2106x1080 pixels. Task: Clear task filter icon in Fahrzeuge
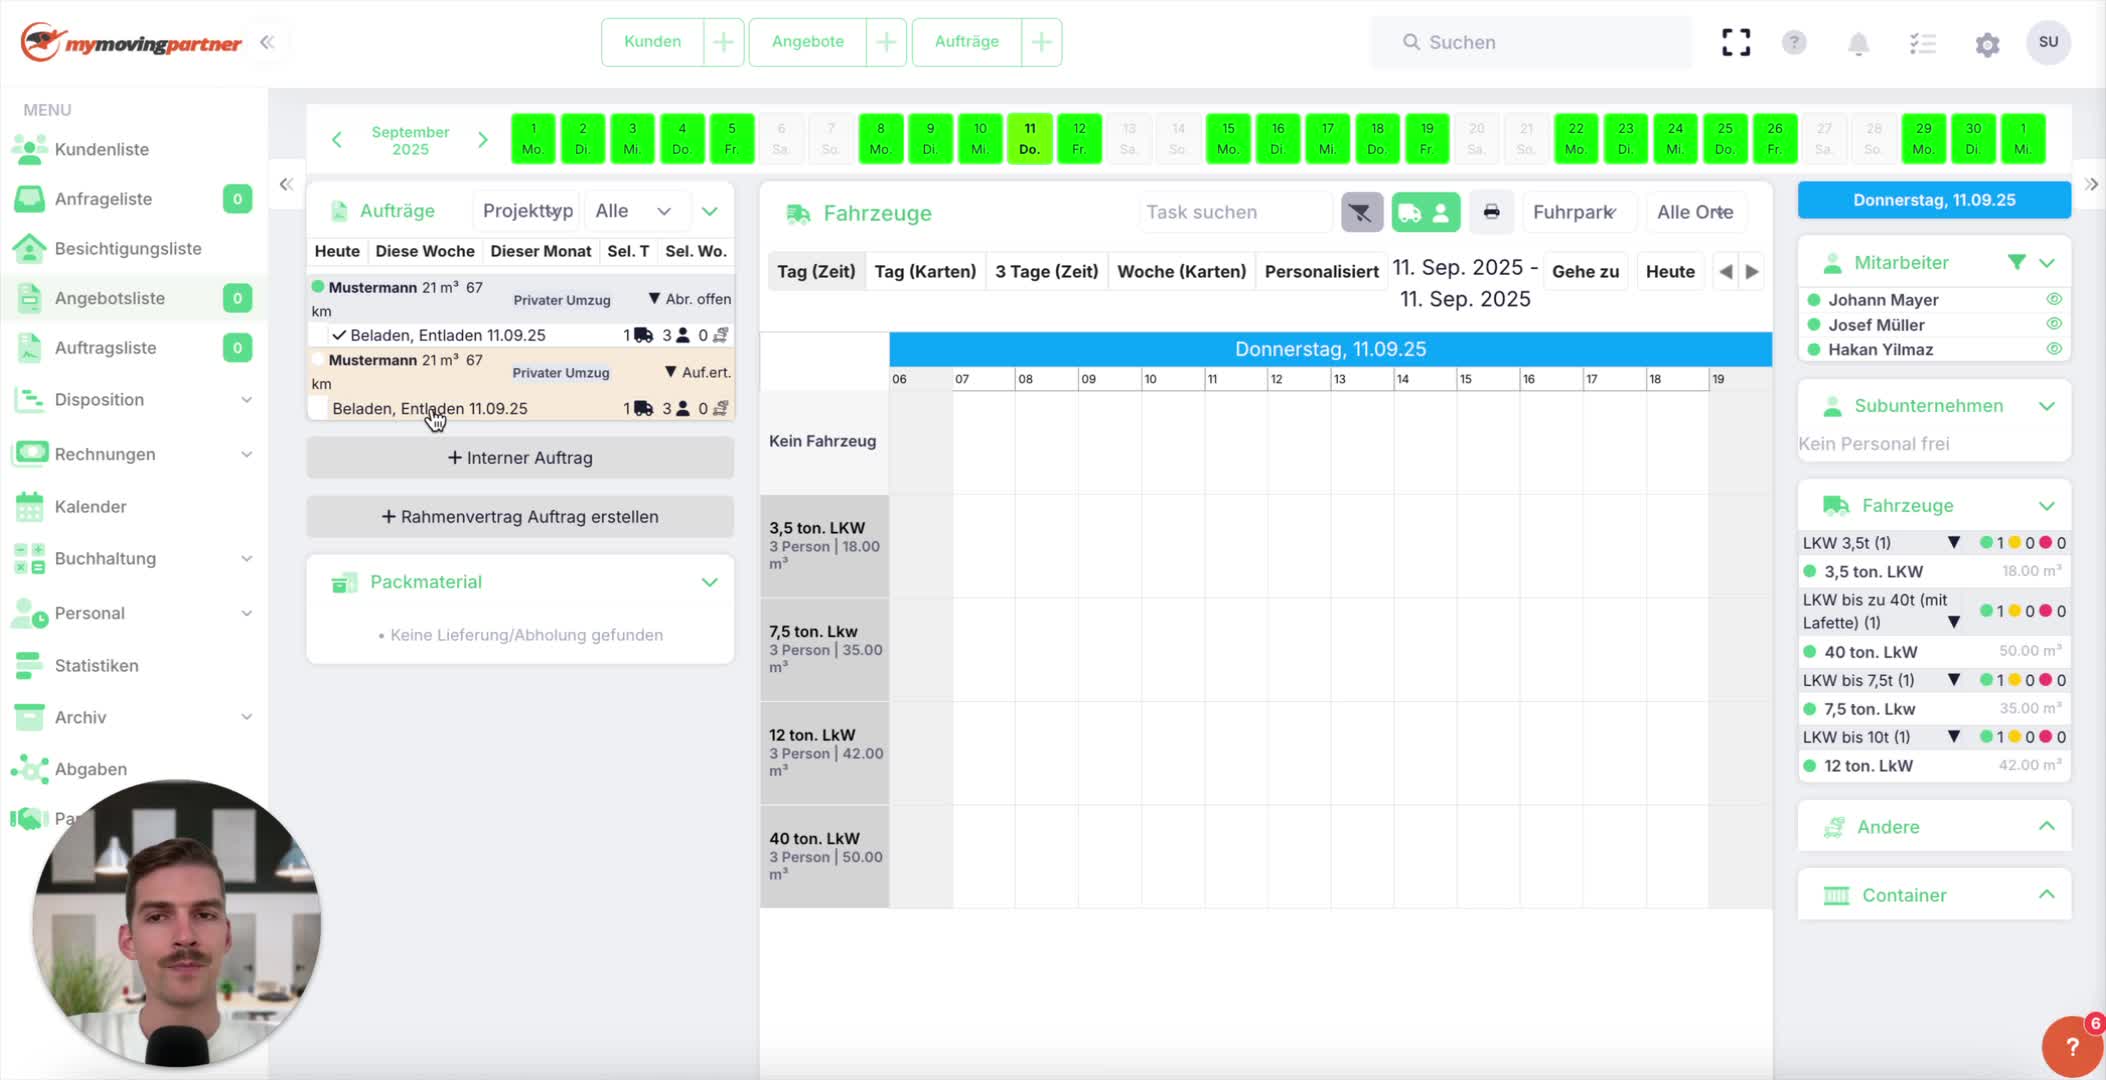pos(1361,212)
